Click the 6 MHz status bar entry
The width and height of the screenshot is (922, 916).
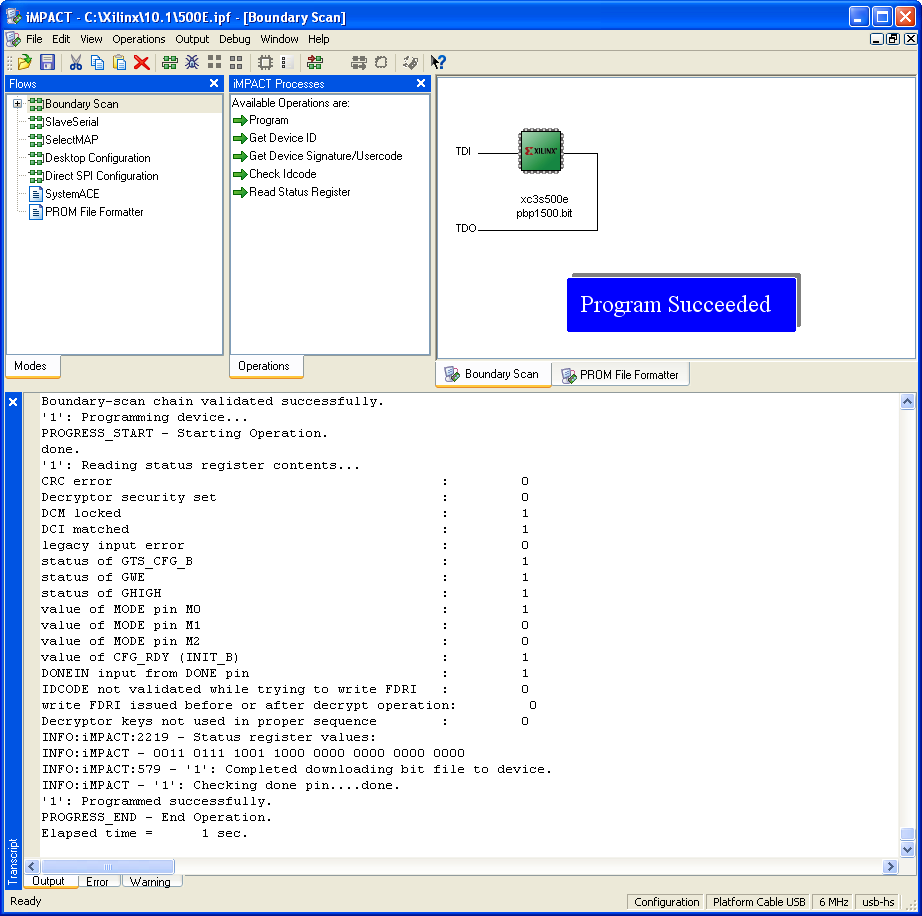[834, 902]
